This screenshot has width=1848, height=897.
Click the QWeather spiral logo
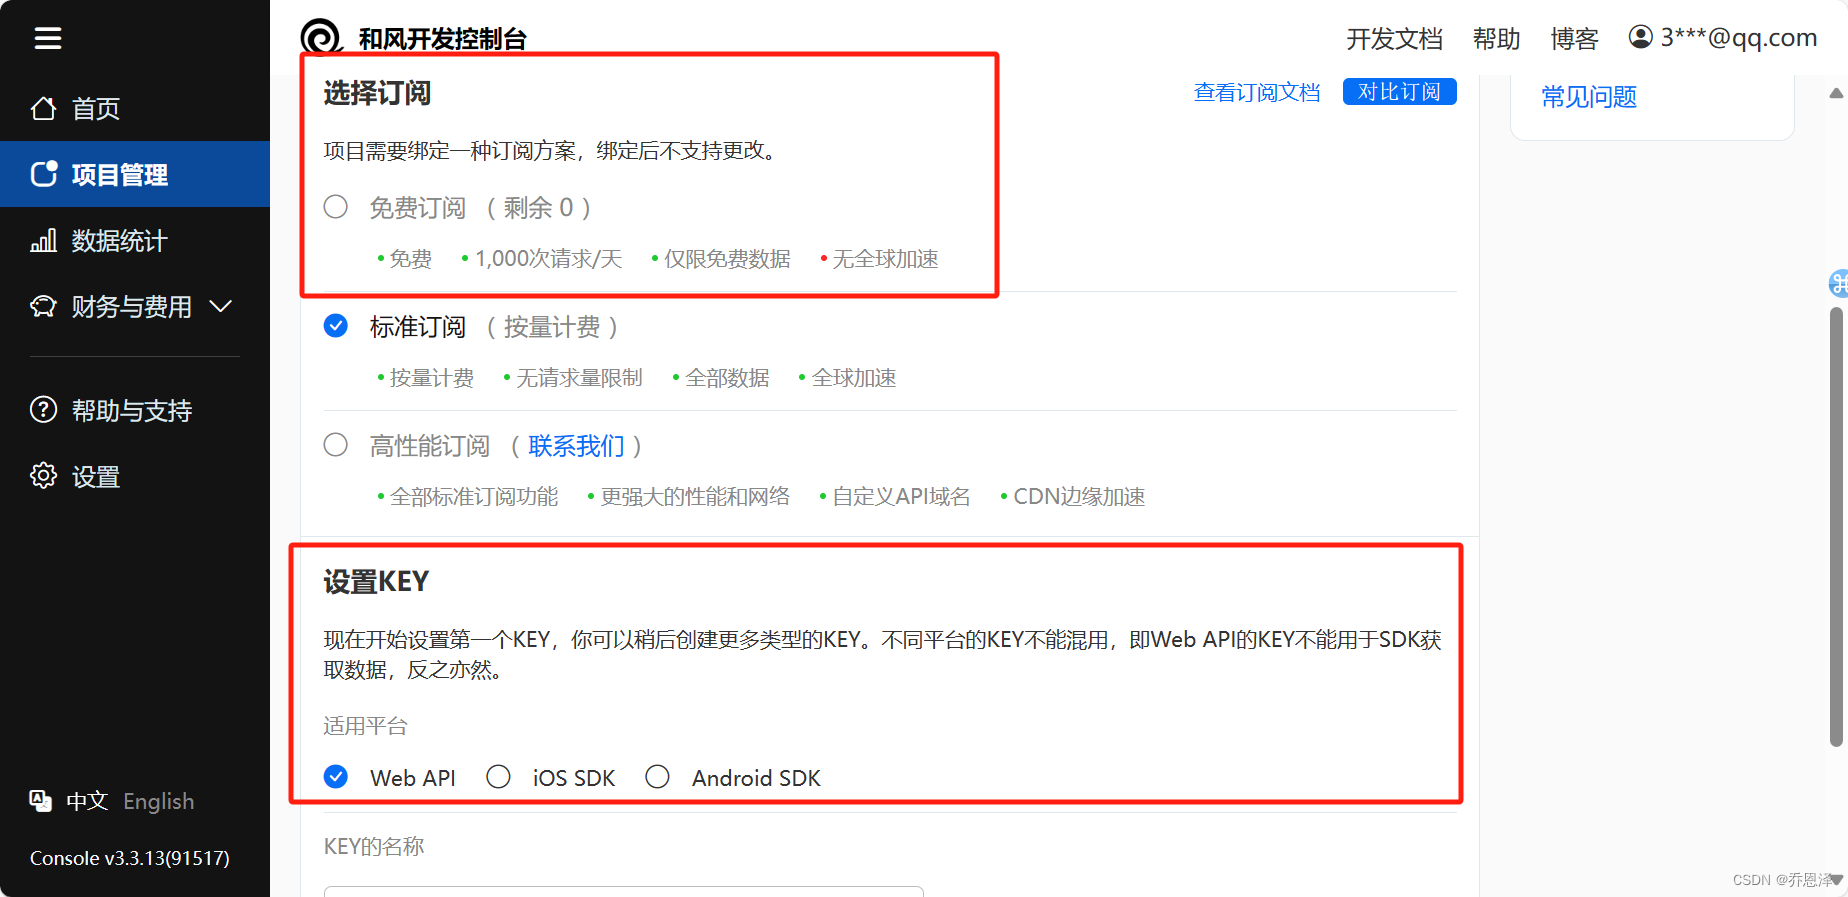(x=322, y=38)
